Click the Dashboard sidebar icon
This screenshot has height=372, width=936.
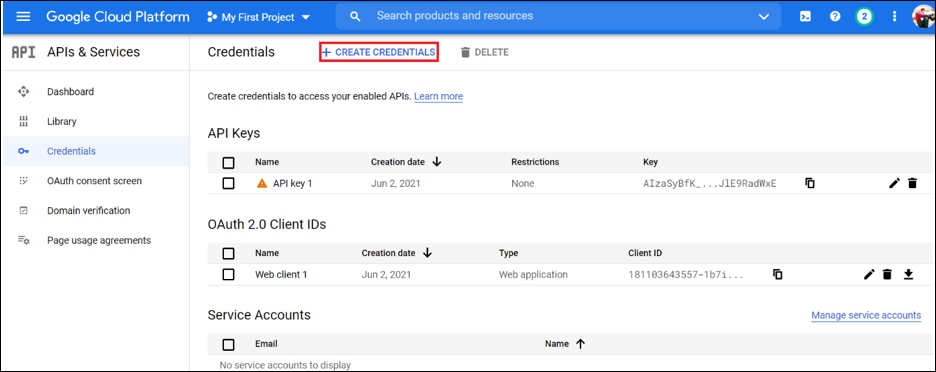pyautogui.click(x=23, y=91)
